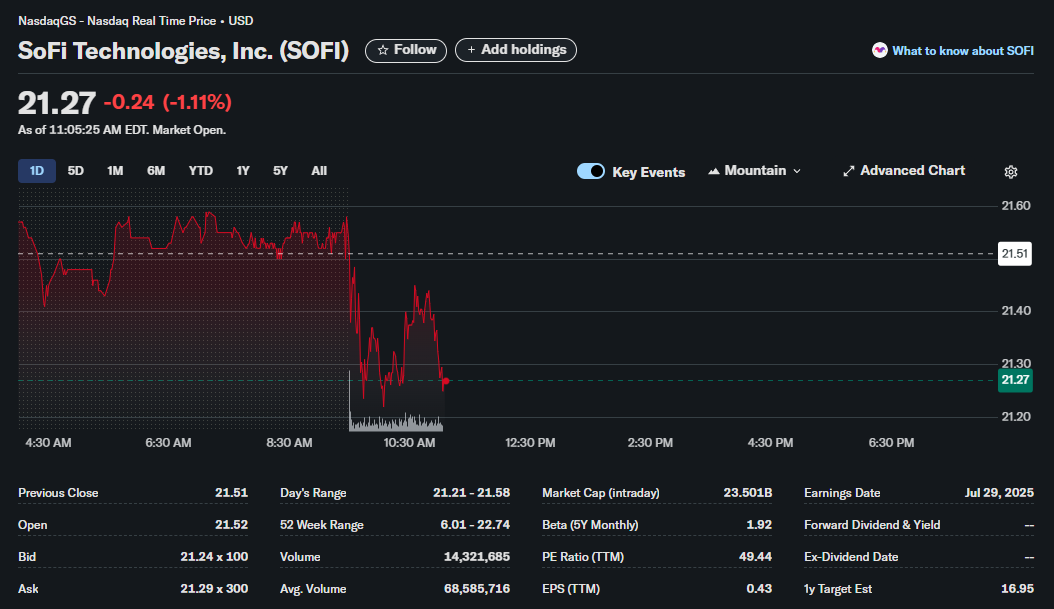Click the SoFi Technologies, Inc. (SOFI) heading
Viewport: 1054px width, 609px height.
point(184,51)
